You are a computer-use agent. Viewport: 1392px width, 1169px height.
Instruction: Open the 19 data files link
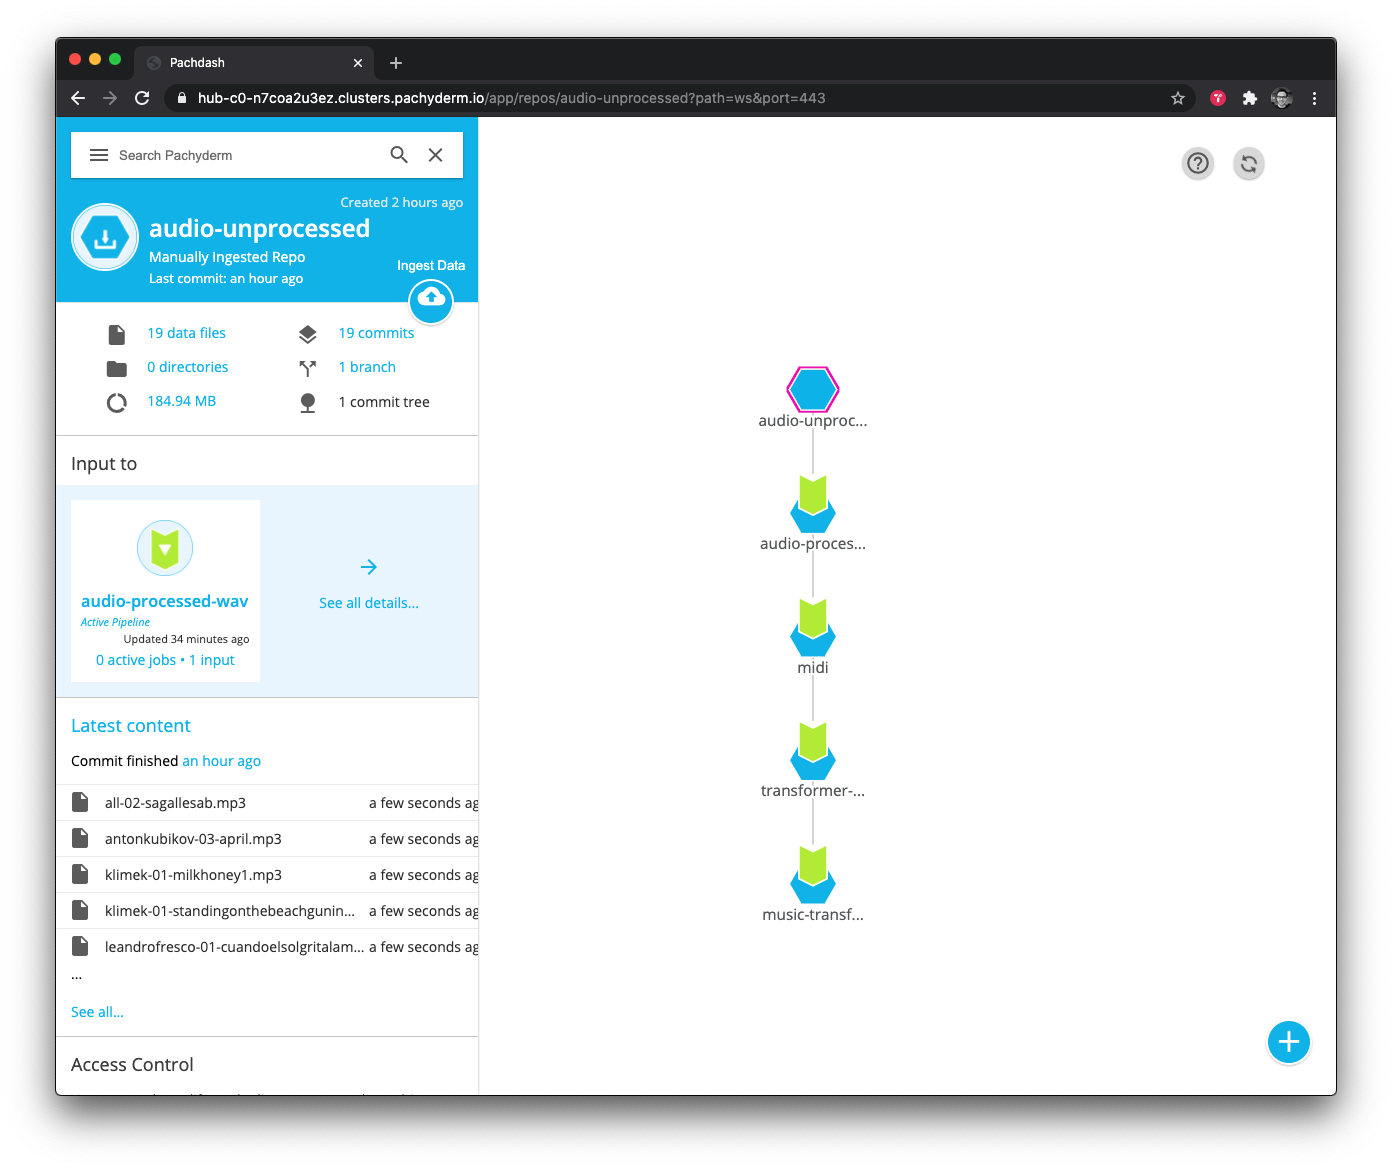pos(187,333)
